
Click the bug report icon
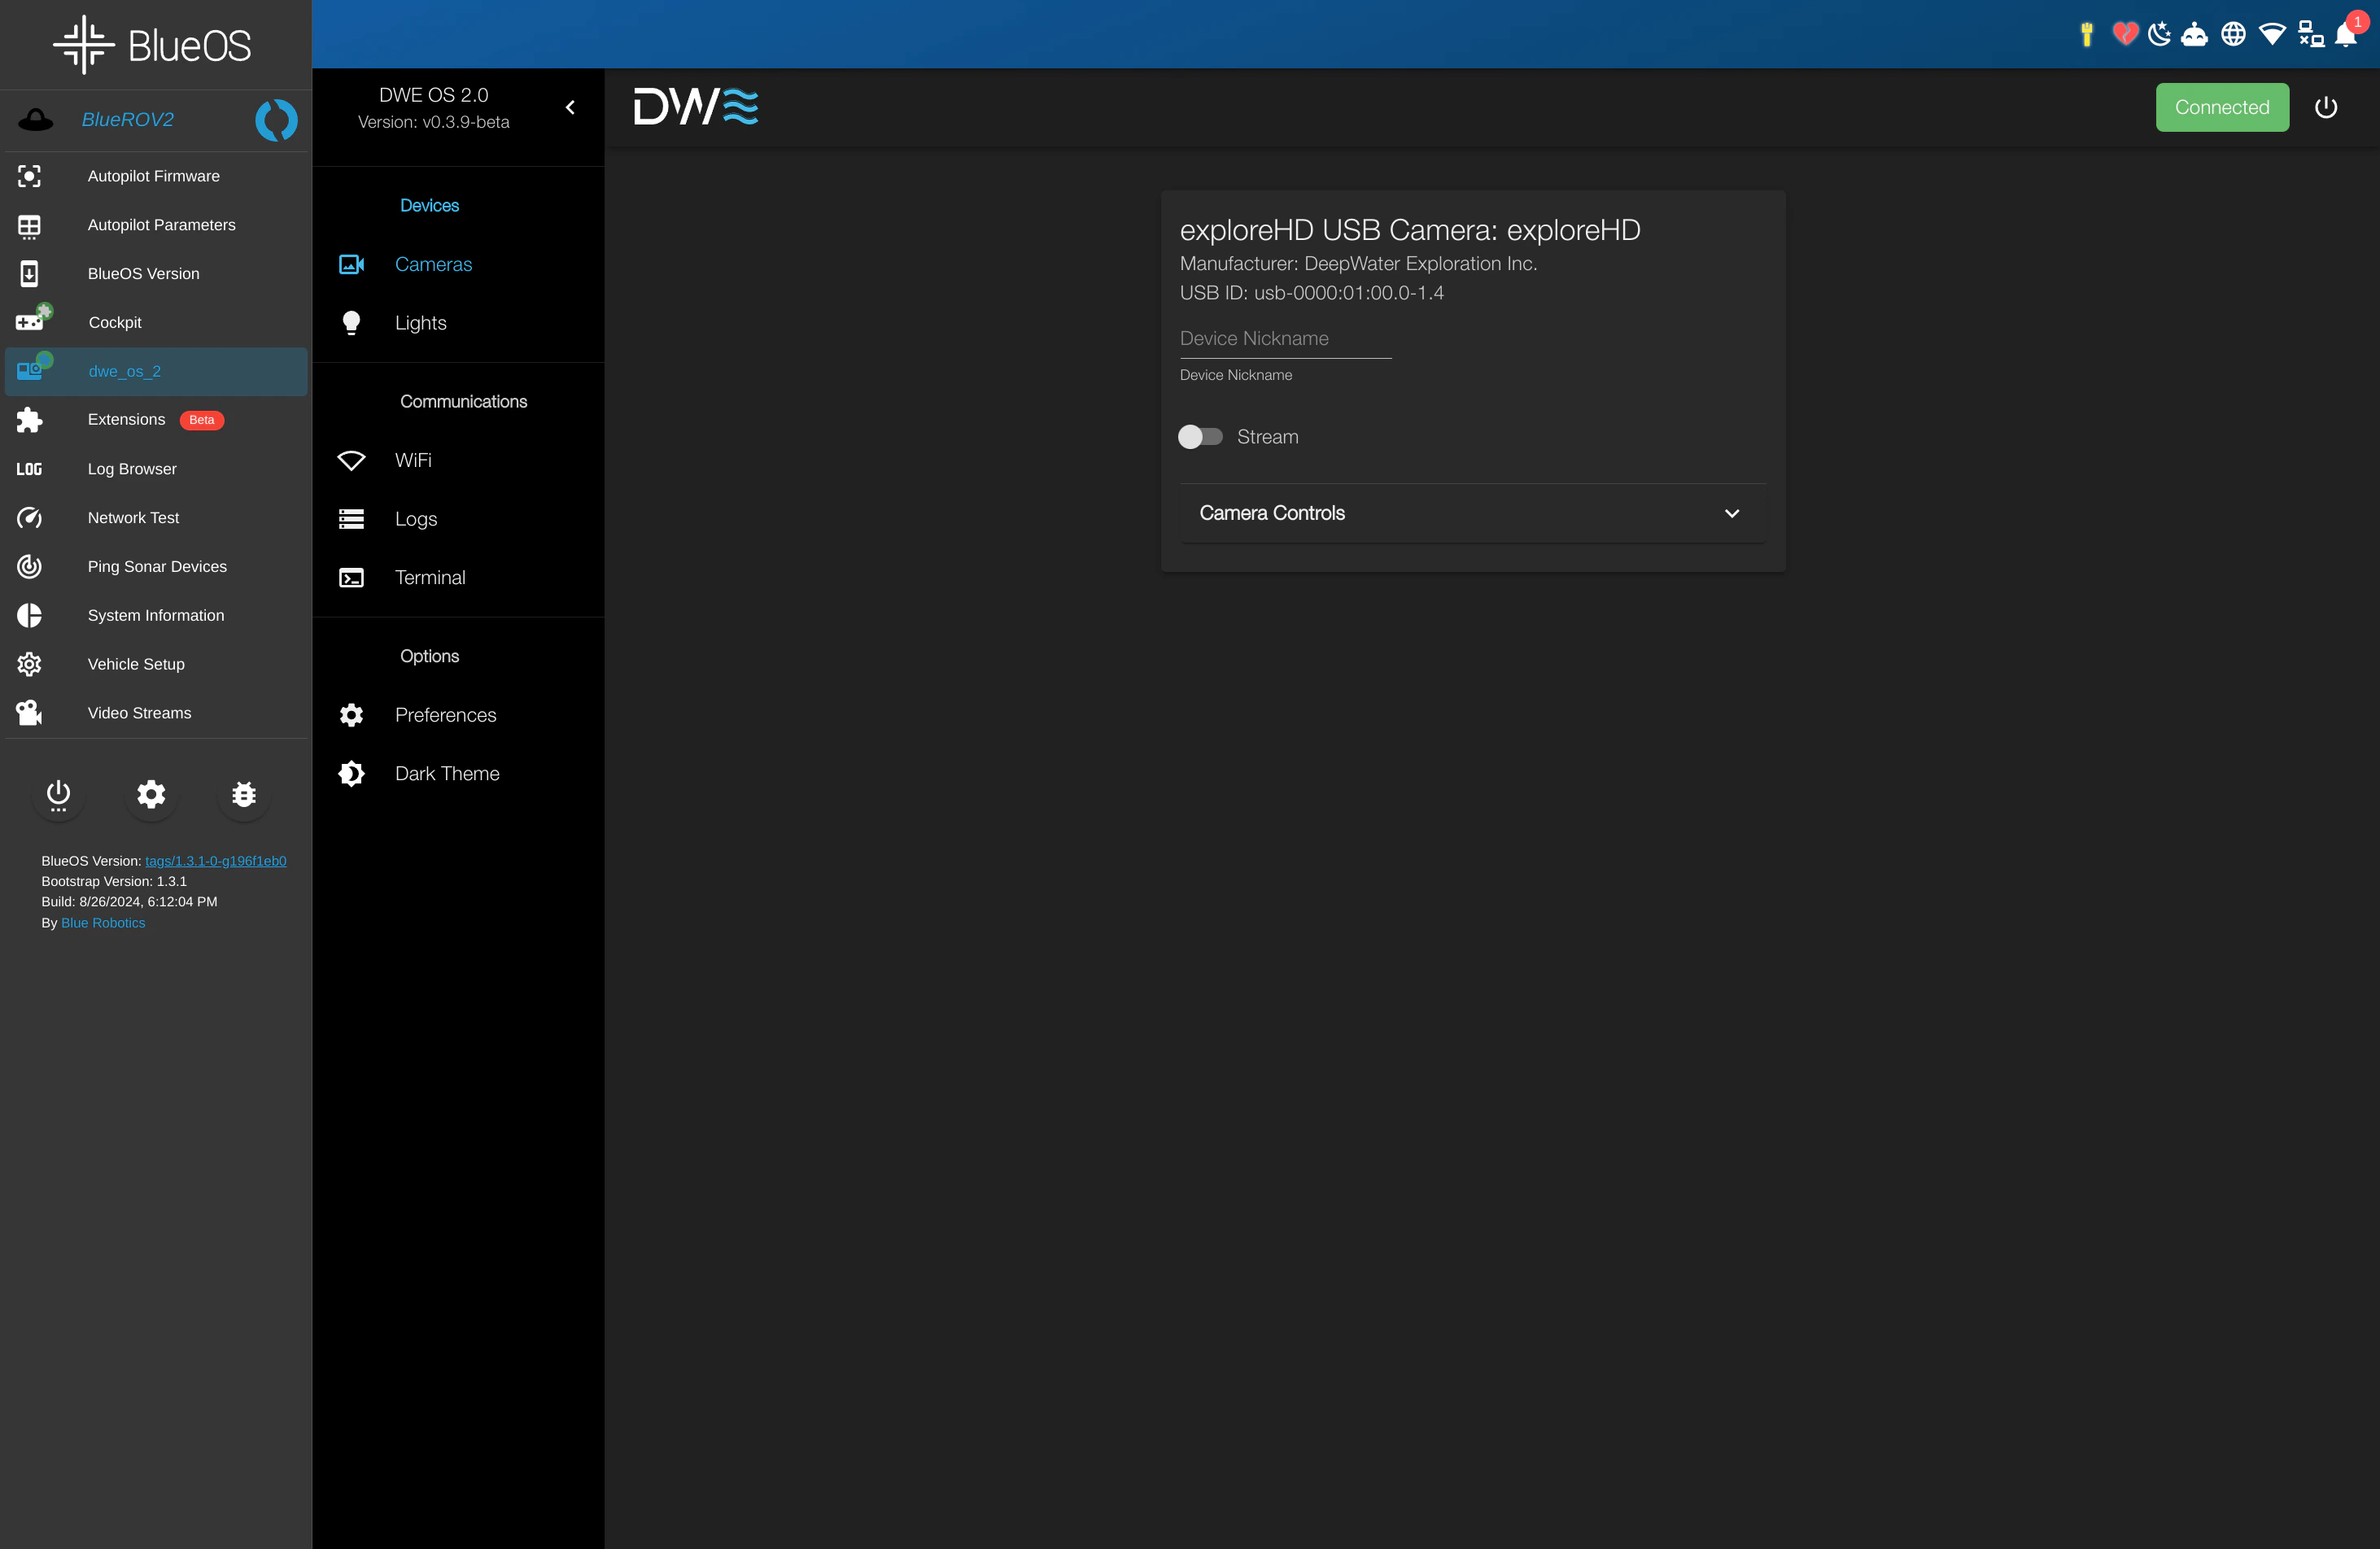click(244, 794)
